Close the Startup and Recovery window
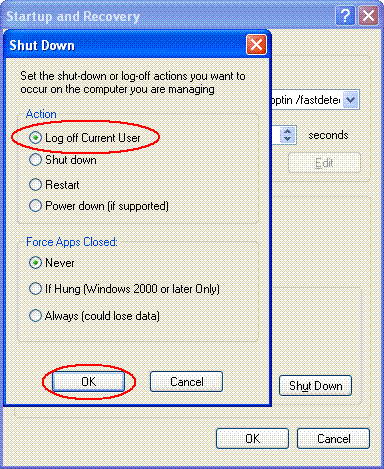This screenshot has width=384, height=469. (368, 16)
